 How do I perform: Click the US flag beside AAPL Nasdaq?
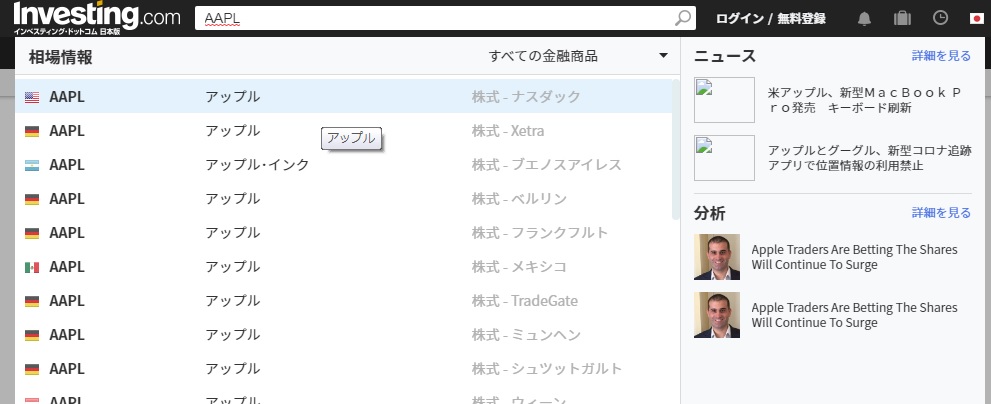[32, 97]
